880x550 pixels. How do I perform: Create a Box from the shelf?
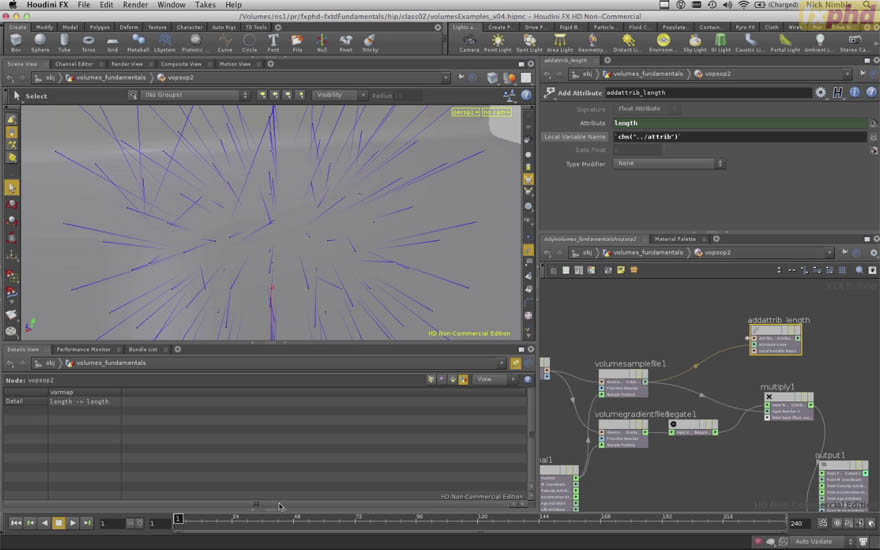point(16,42)
